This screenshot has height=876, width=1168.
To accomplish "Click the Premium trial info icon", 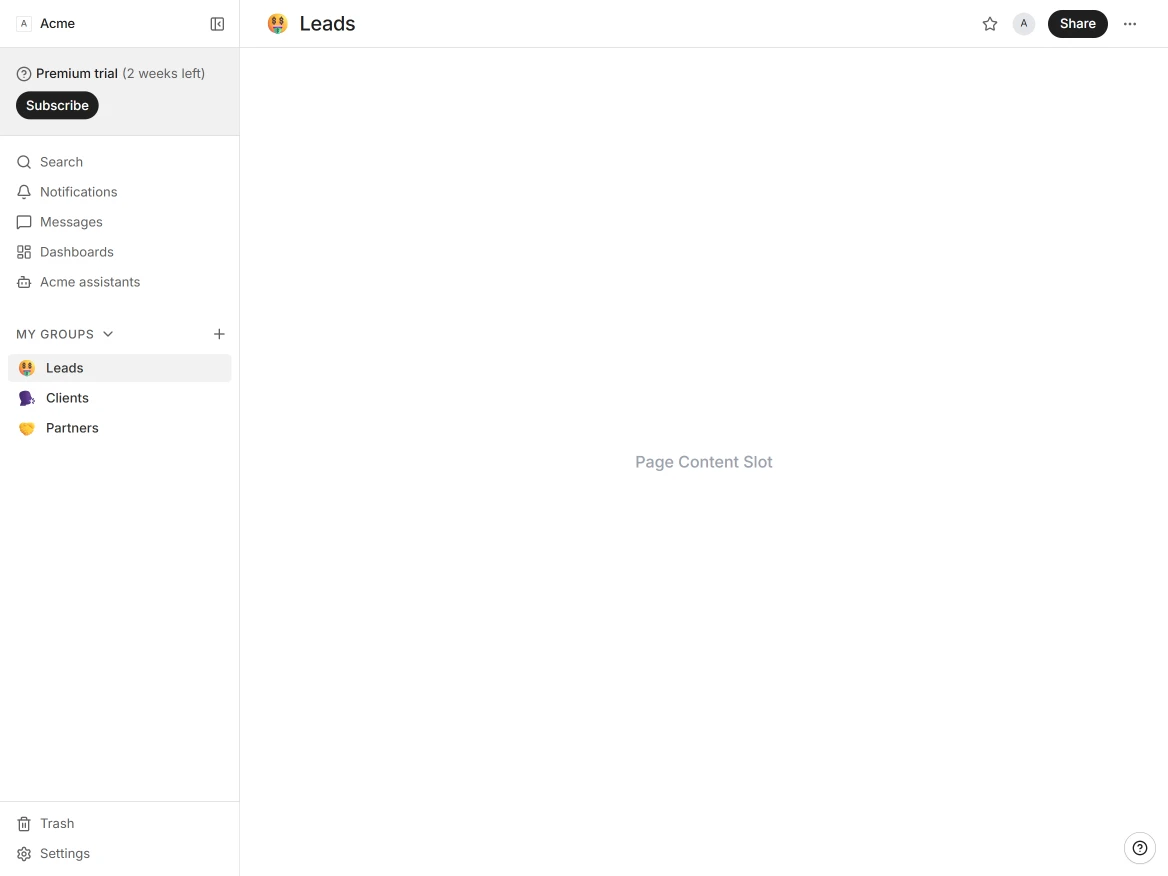I will pos(24,74).
